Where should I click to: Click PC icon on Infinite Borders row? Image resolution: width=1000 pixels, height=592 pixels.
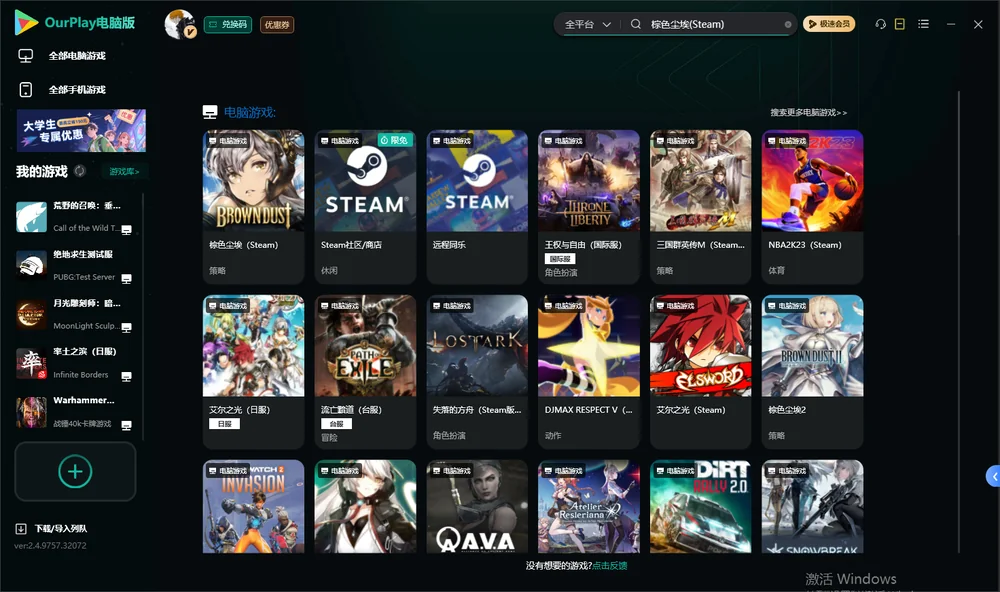[x=126, y=377]
